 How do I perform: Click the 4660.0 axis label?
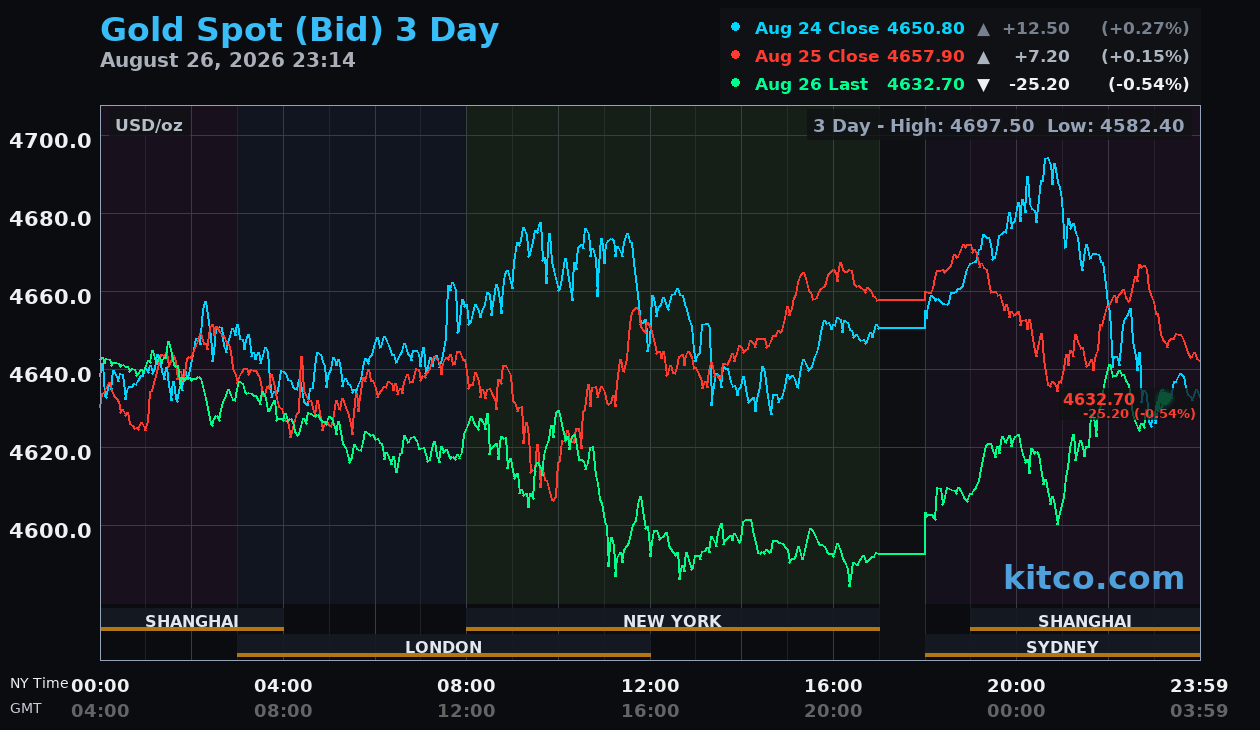tap(50, 295)
